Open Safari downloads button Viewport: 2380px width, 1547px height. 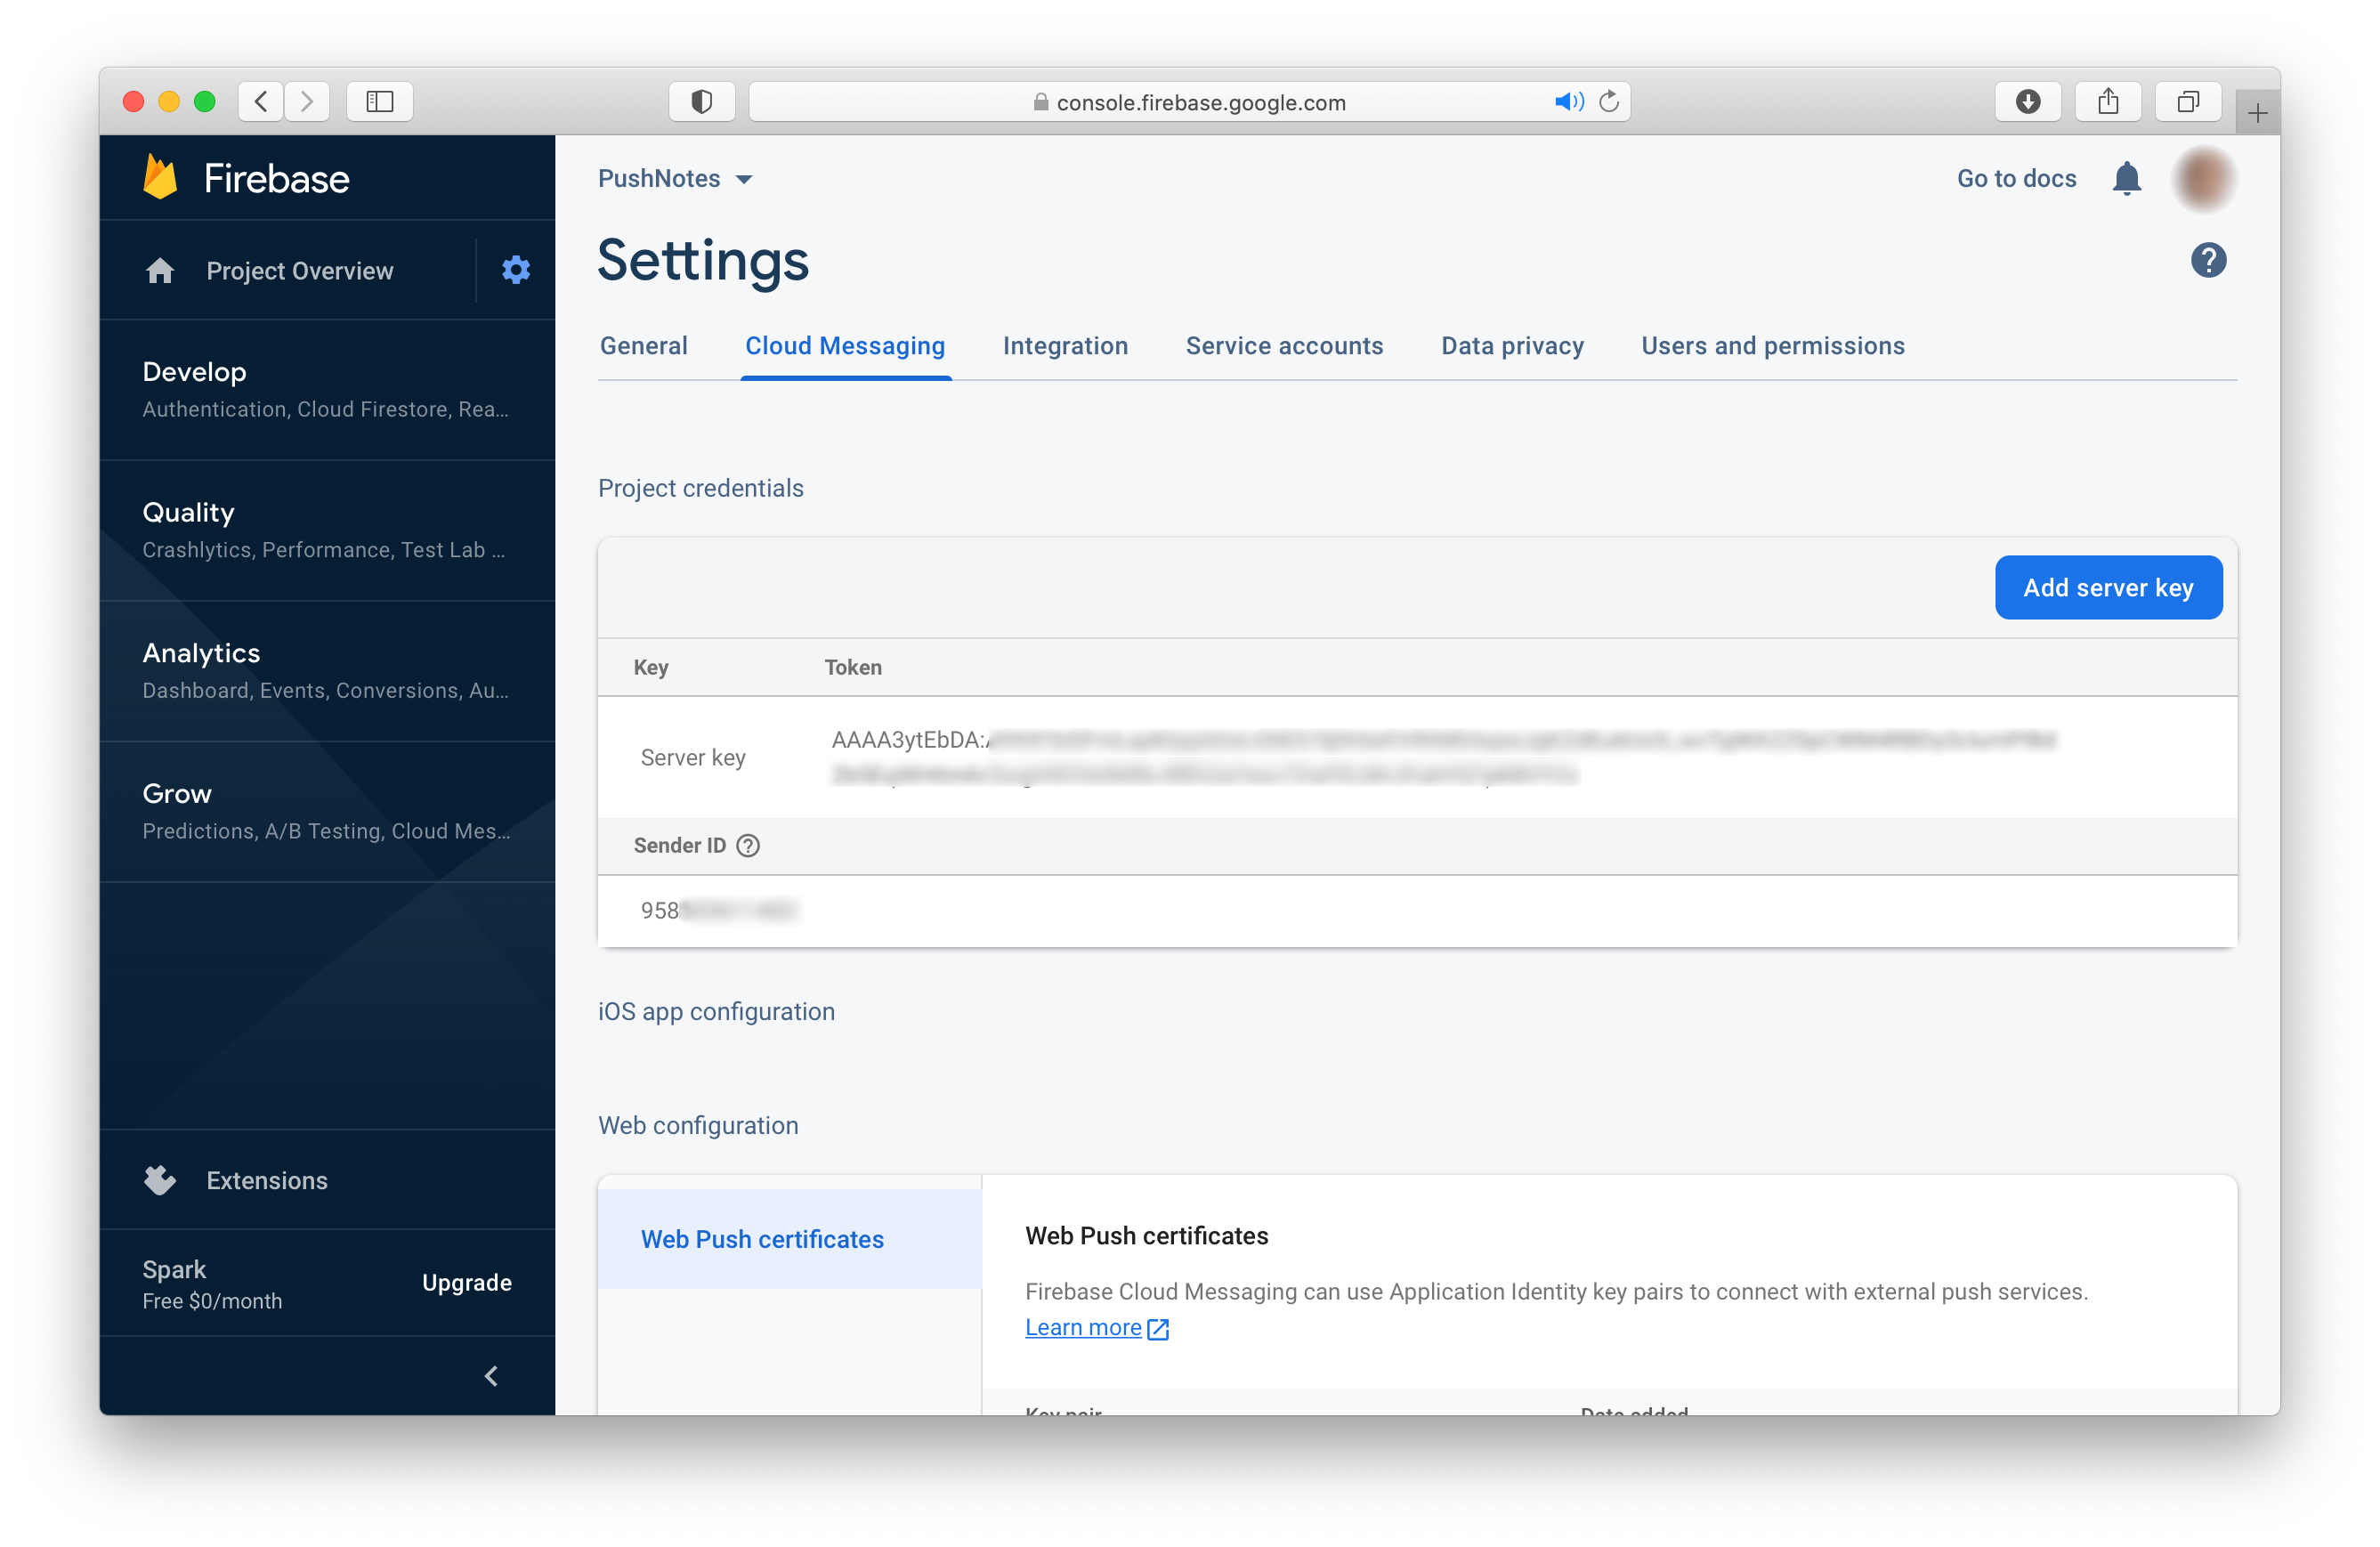pos(2028,101)
